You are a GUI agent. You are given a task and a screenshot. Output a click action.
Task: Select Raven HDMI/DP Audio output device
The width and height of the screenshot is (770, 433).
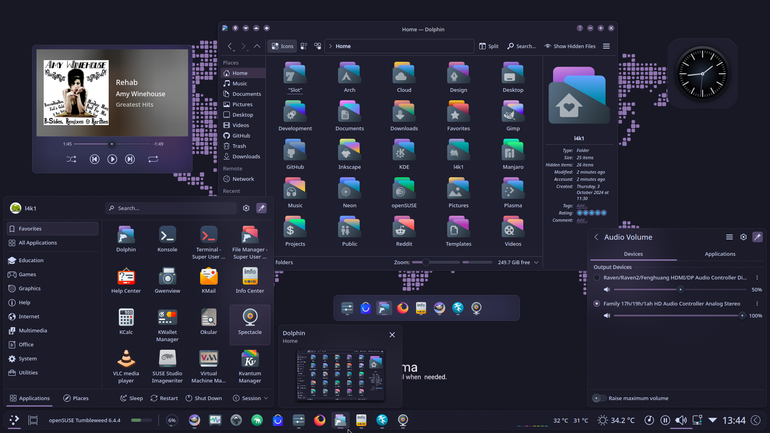coord(597,277)
